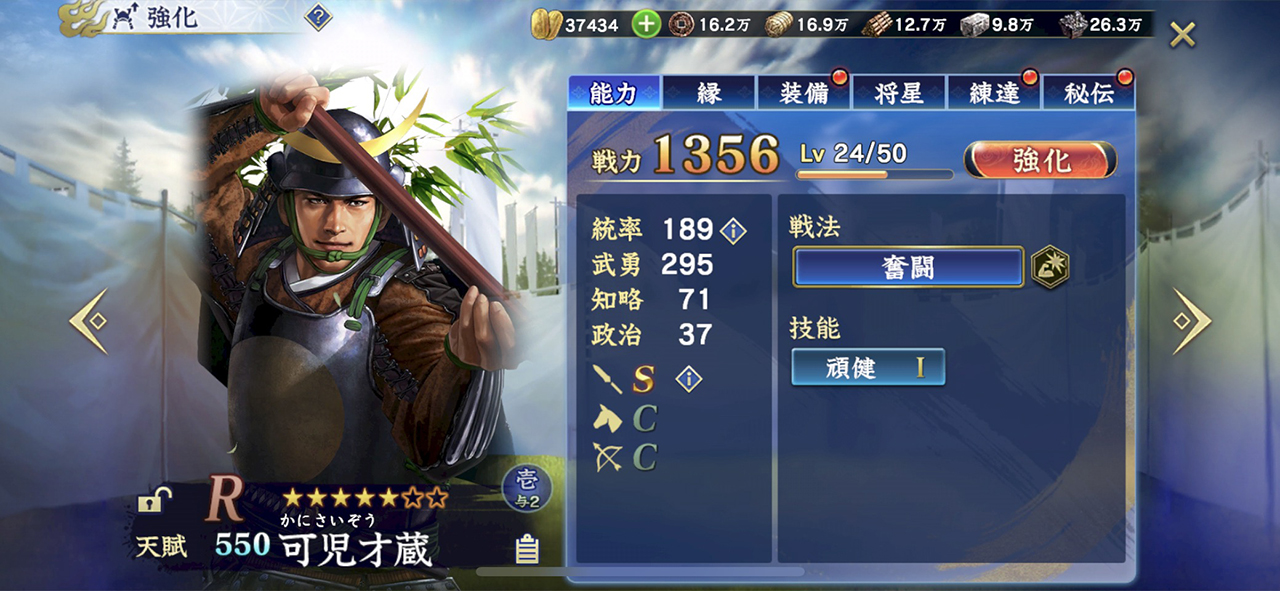Tap the blue question mark help icon

[x=318, y=17]
